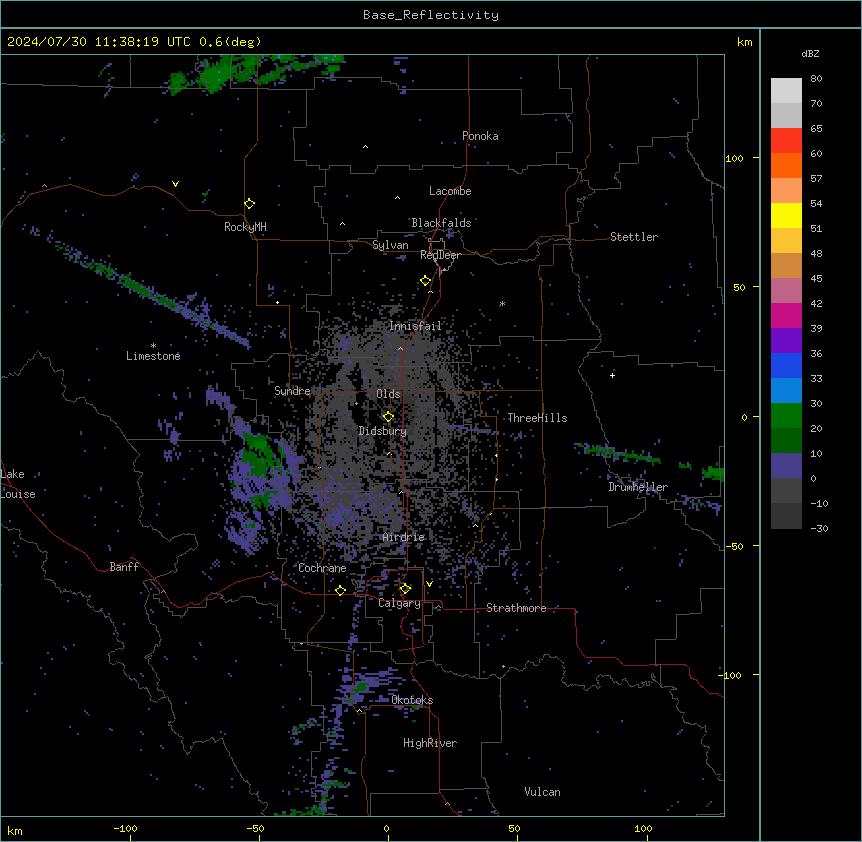The height and width of the screenshot is (842, 862).
Task: Click the yellow V marker east of Calgary diamond
Action: coord(429,584)
